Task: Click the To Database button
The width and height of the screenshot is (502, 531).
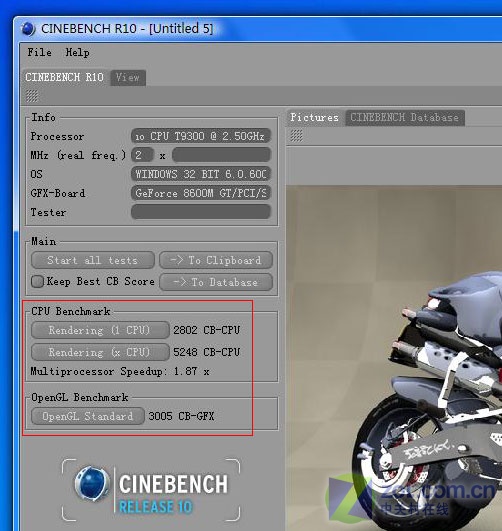Action: click(216, 282)
